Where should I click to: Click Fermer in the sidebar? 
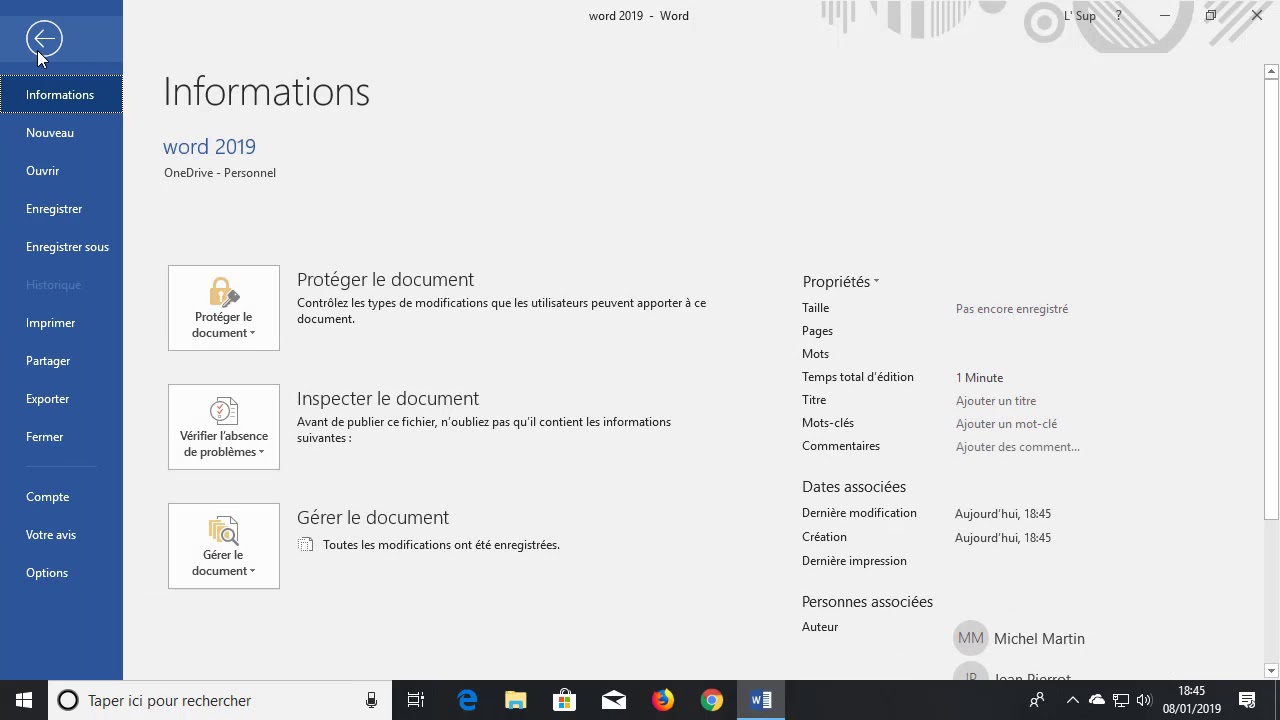(x=61, y=437)
